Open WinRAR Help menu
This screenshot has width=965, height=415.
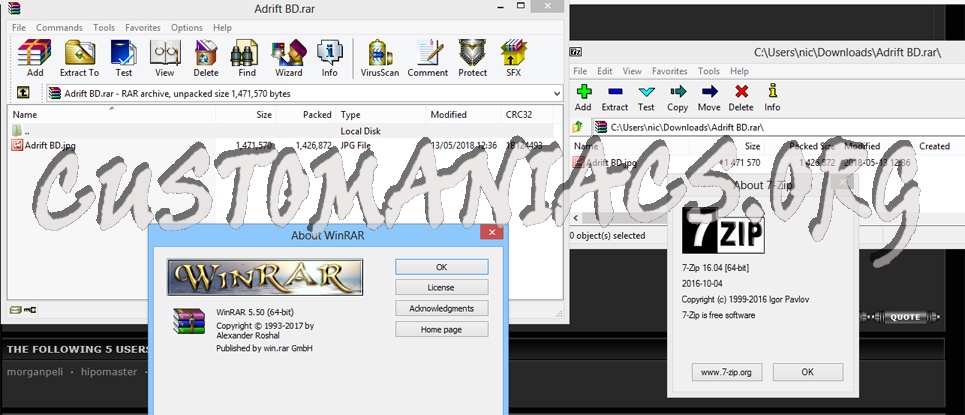click(x=222, y=28)
